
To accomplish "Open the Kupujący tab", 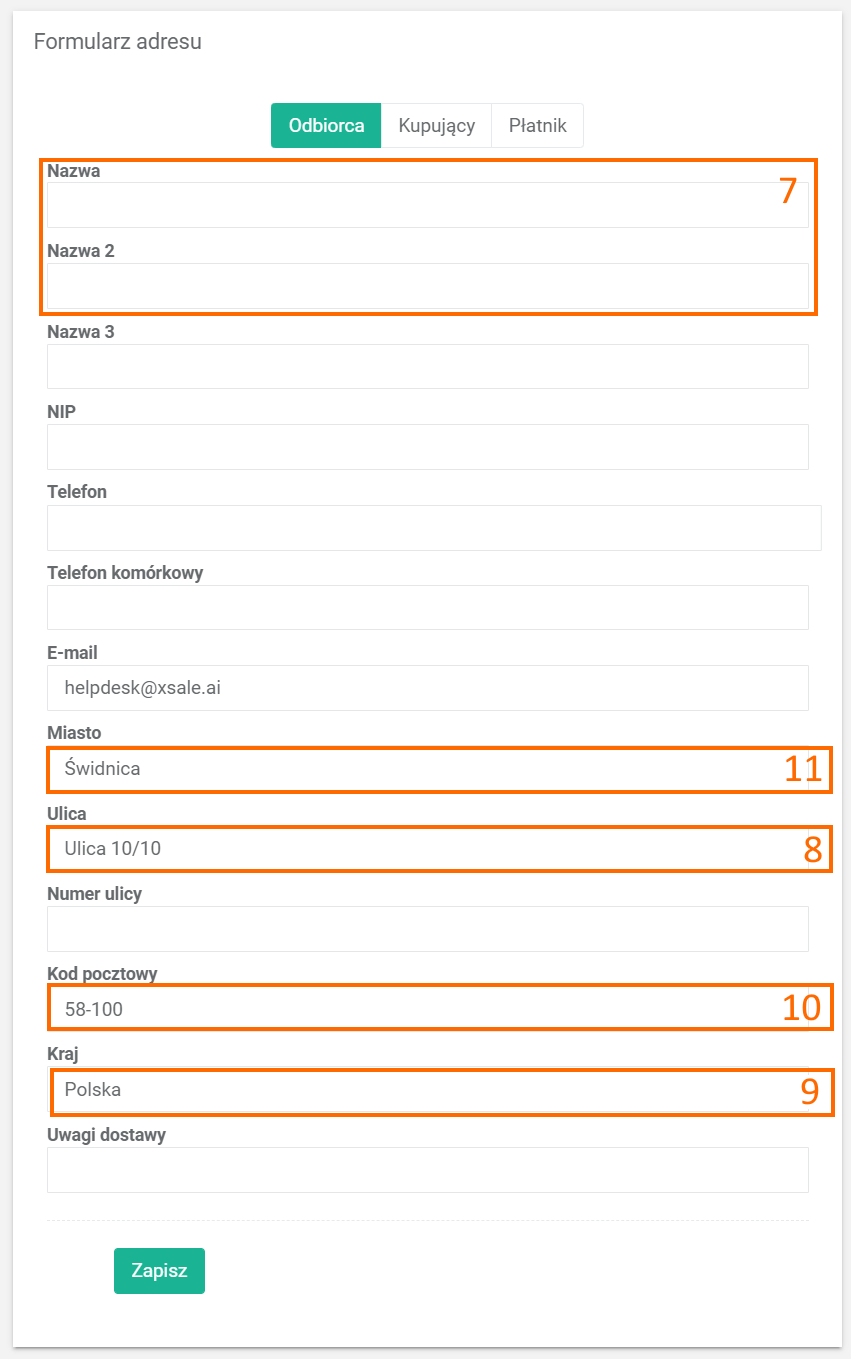I will pyautogui.click(x=436, y=126).
